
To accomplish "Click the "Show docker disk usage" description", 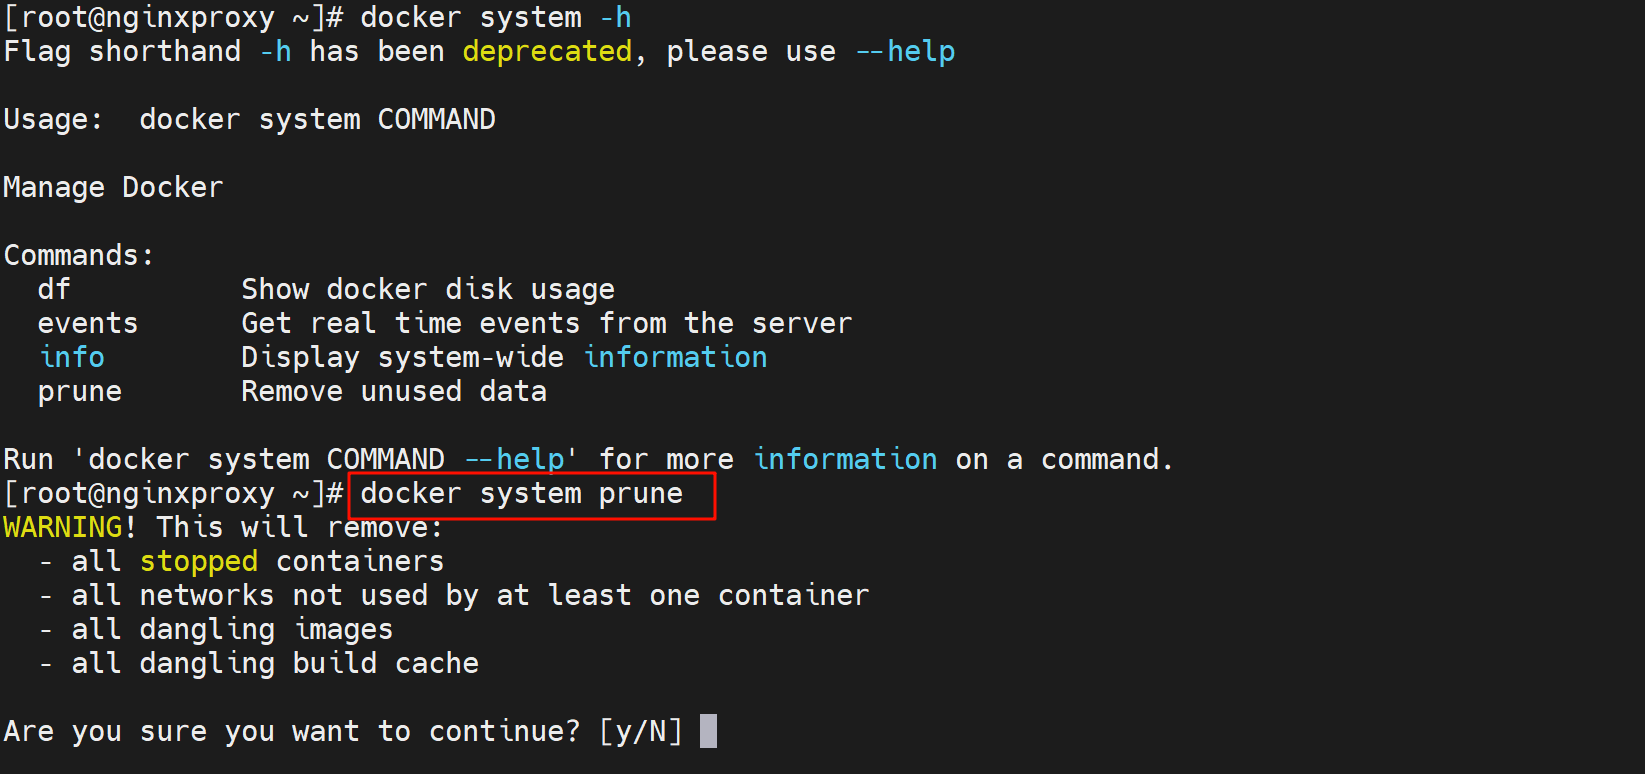I will click(x=428, y=290).
